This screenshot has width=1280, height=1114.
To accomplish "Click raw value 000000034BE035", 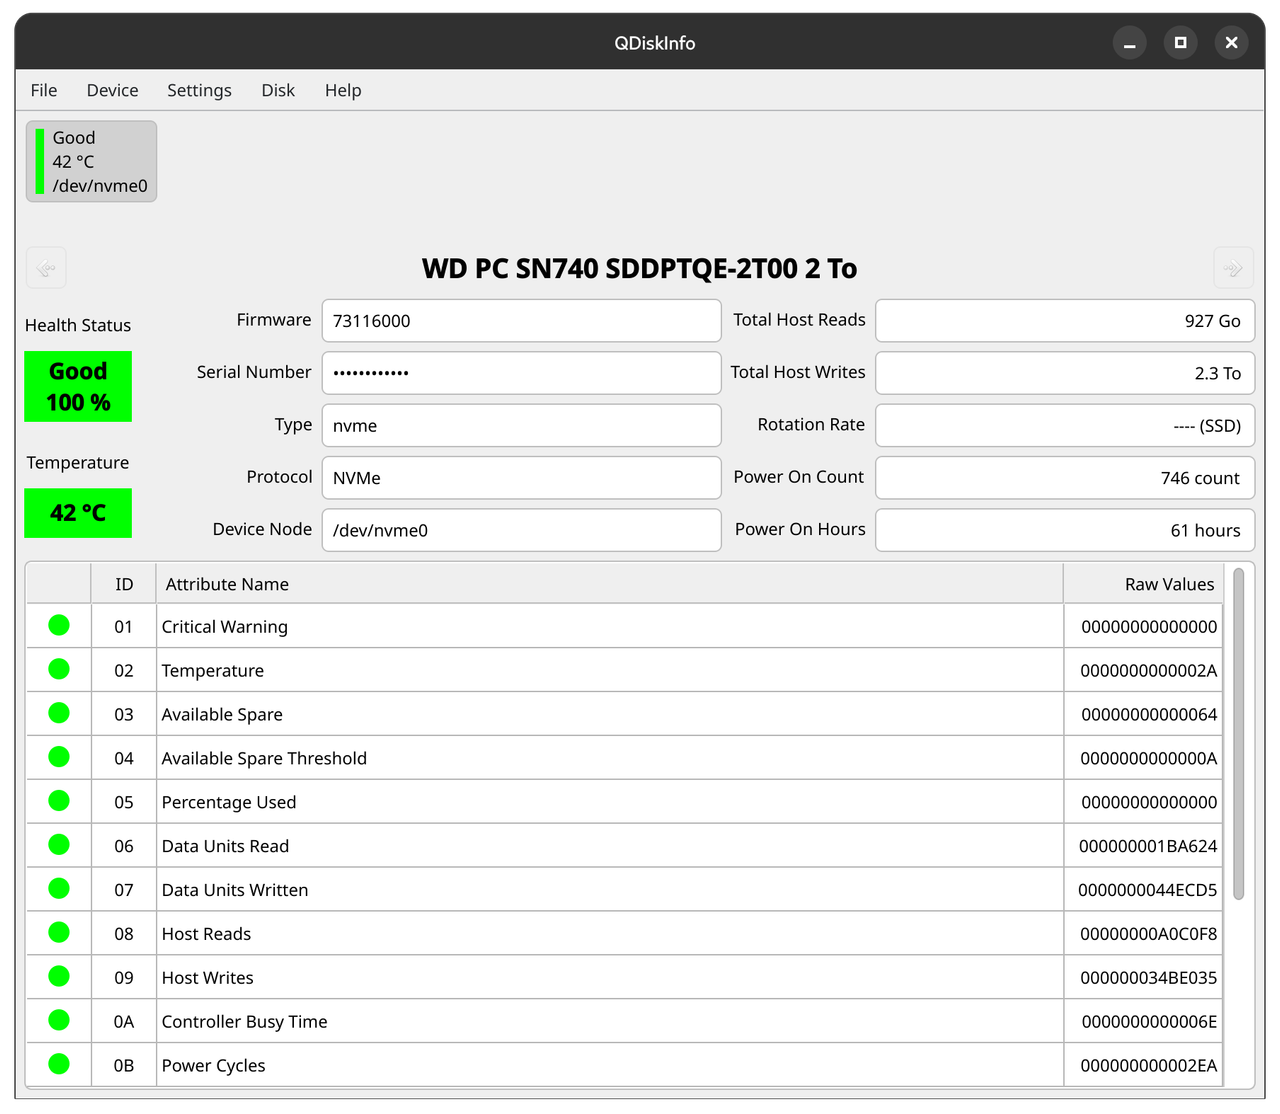I will pyautogui.click(x=1149, y=979).
